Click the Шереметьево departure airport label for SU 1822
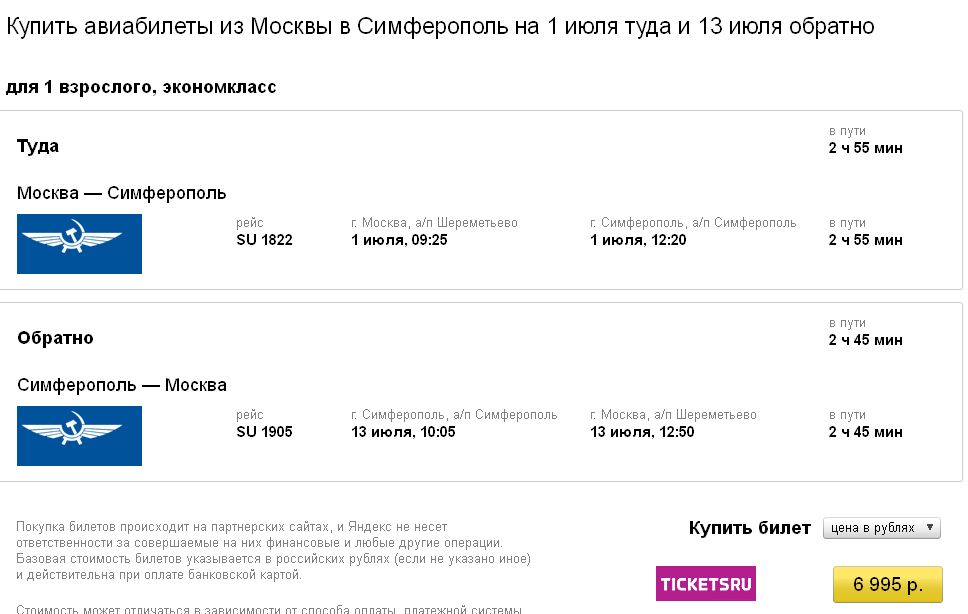968x614 pixels. (434, 222)
